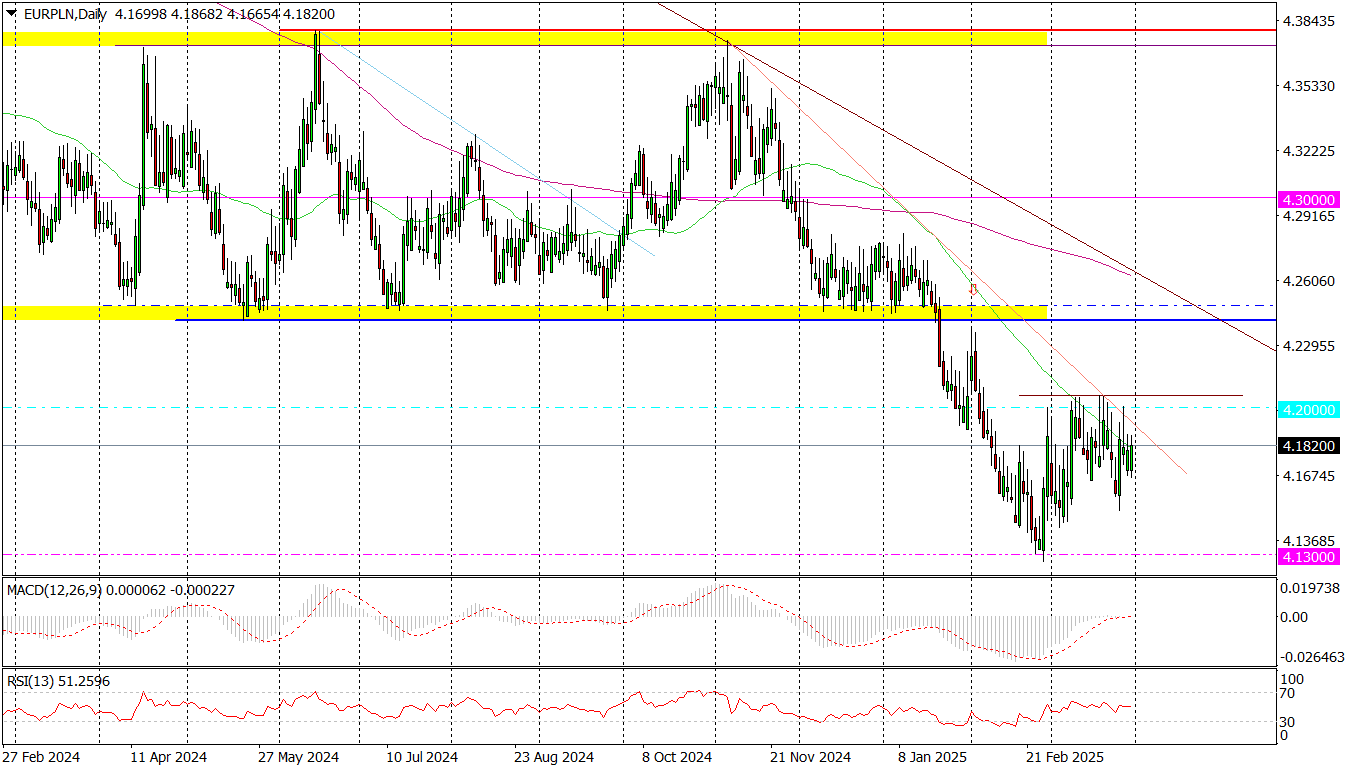The height and width of the screenshot is (771, 1348).
Task: Click the EURPLN,Daily symbol title
Action: point(64,15)
